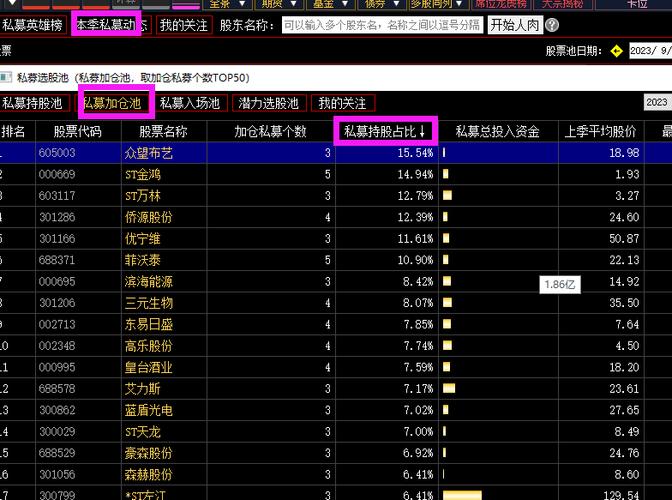
Task: Click the funding bar in 艾力斯 row
Action: tap(449, 389)
